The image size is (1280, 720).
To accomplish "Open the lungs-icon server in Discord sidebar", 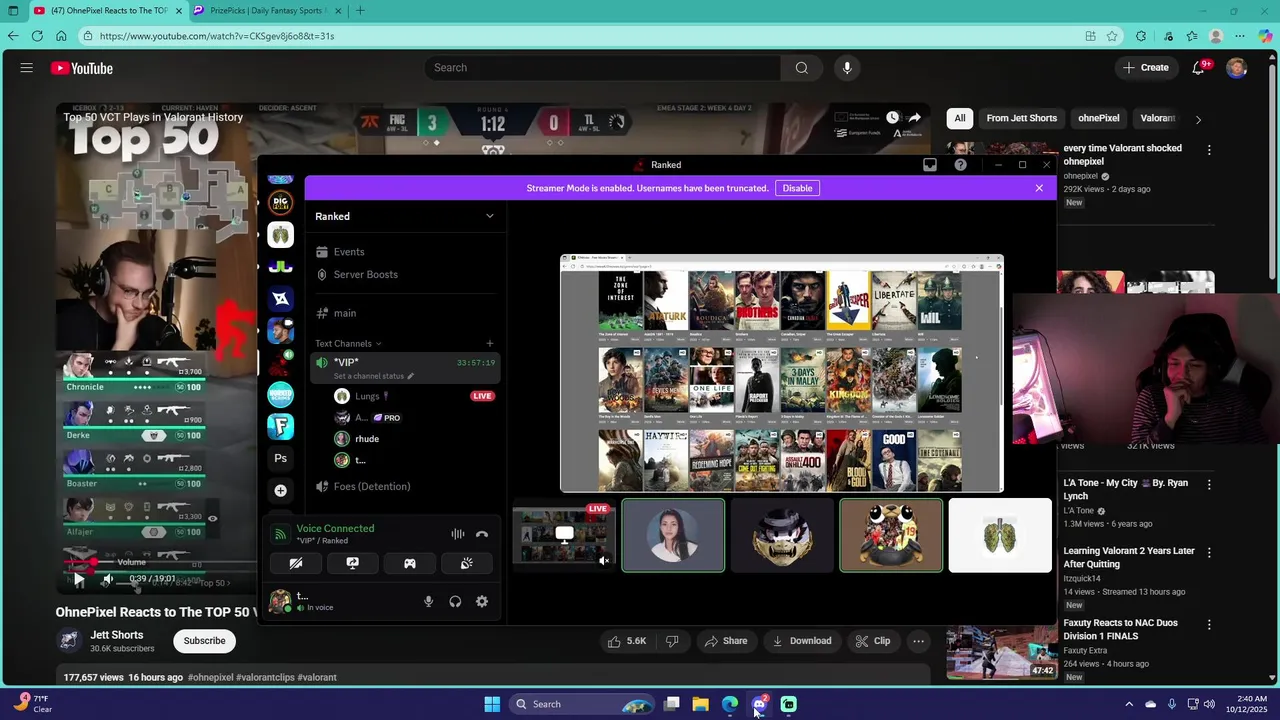I will pyautogui.click(x=281, y=235).
